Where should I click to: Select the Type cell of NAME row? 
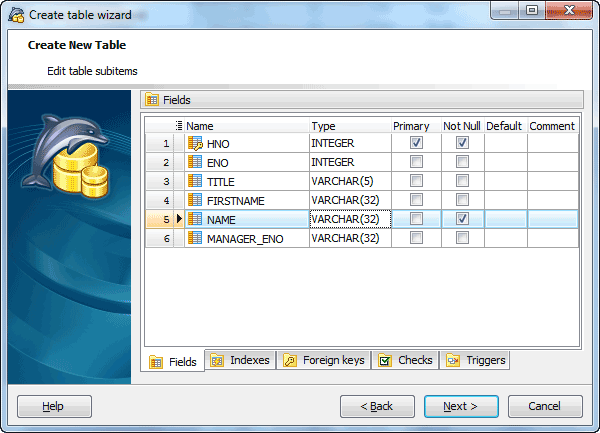pyautogui.click(x=349, y=219)
